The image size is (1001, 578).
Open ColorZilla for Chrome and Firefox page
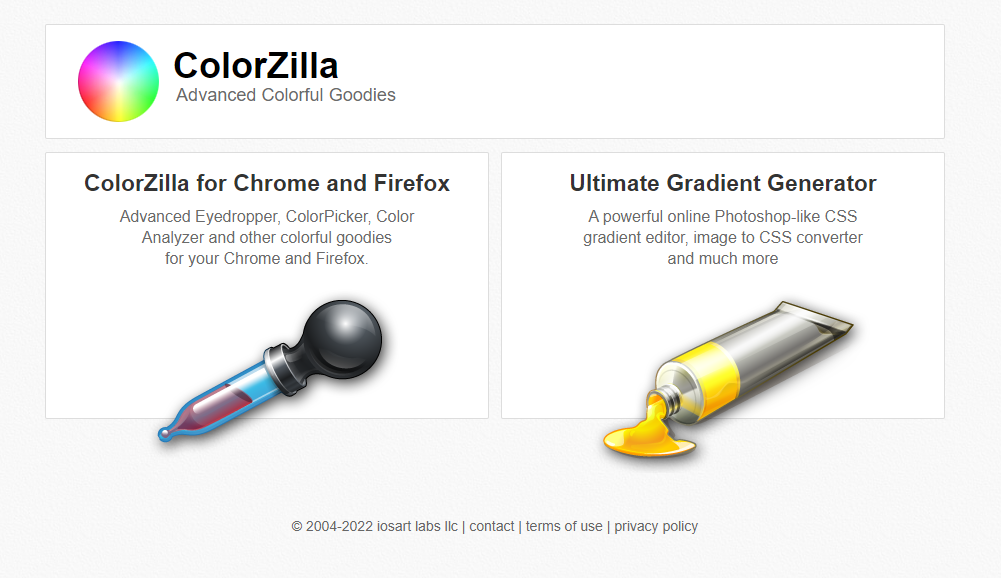[266, 183]
